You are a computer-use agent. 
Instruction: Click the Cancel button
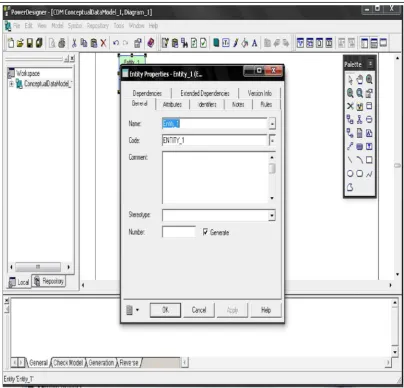(199, 310)
